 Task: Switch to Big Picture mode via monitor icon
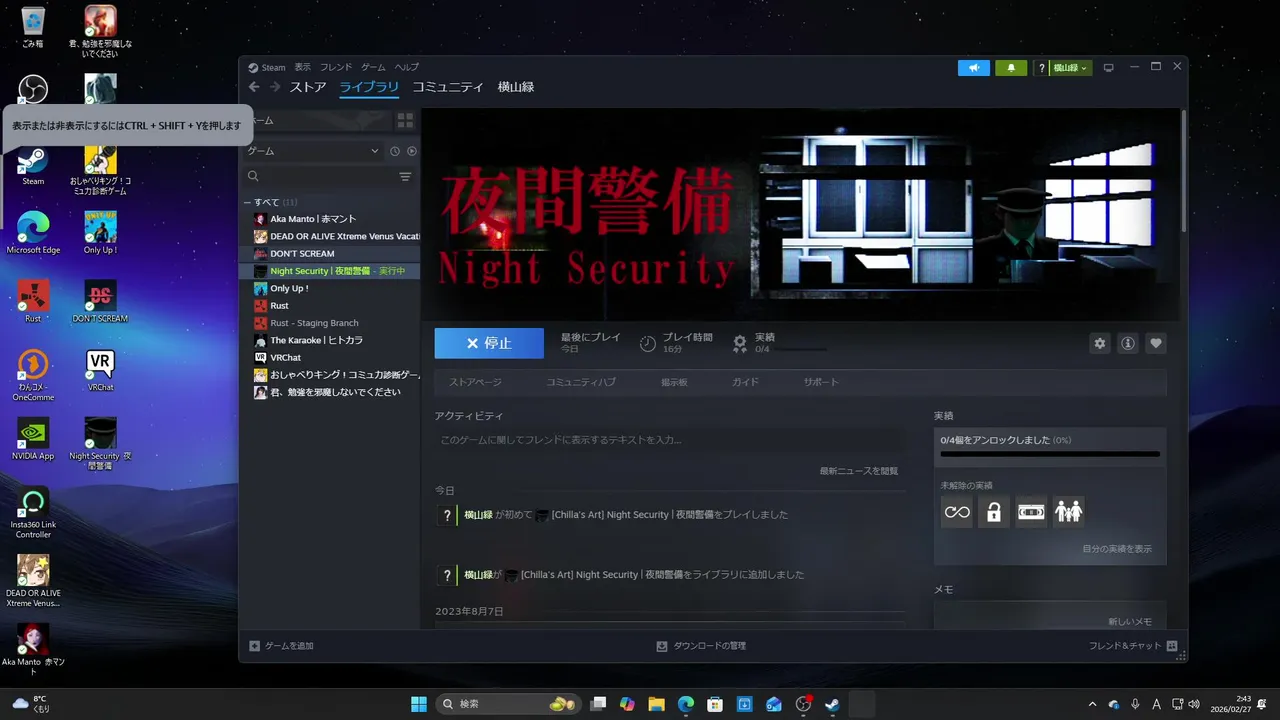tap(1108, 68)
